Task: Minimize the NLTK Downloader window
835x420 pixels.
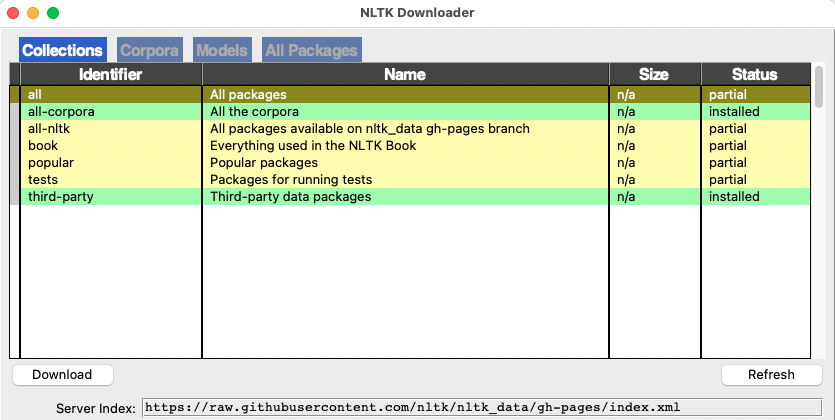Action: (33, 13)
